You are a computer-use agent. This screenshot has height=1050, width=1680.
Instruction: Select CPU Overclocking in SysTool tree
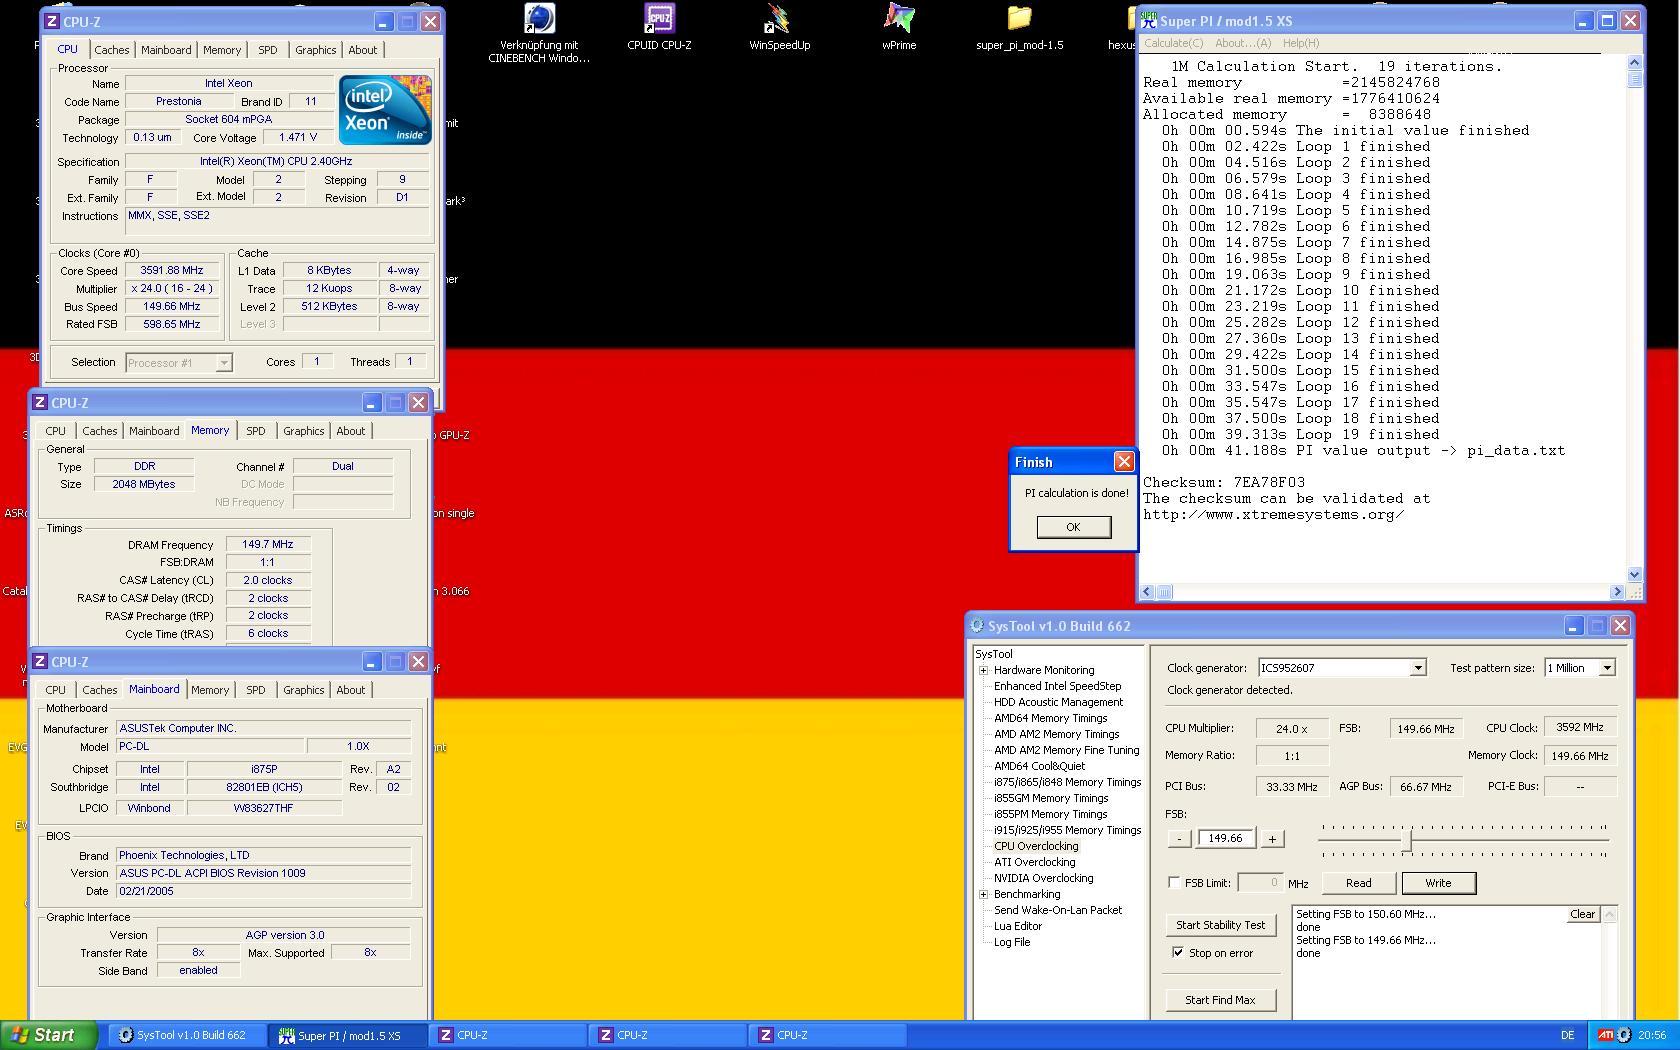[x=1036, y=846]
